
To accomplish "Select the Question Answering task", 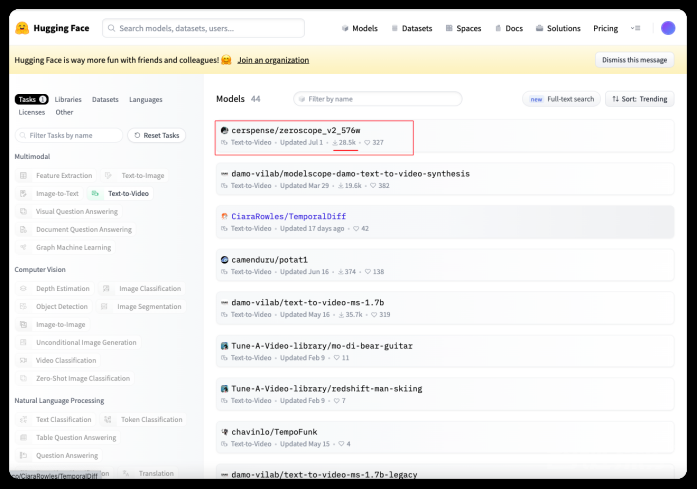I will click(59, 455).
